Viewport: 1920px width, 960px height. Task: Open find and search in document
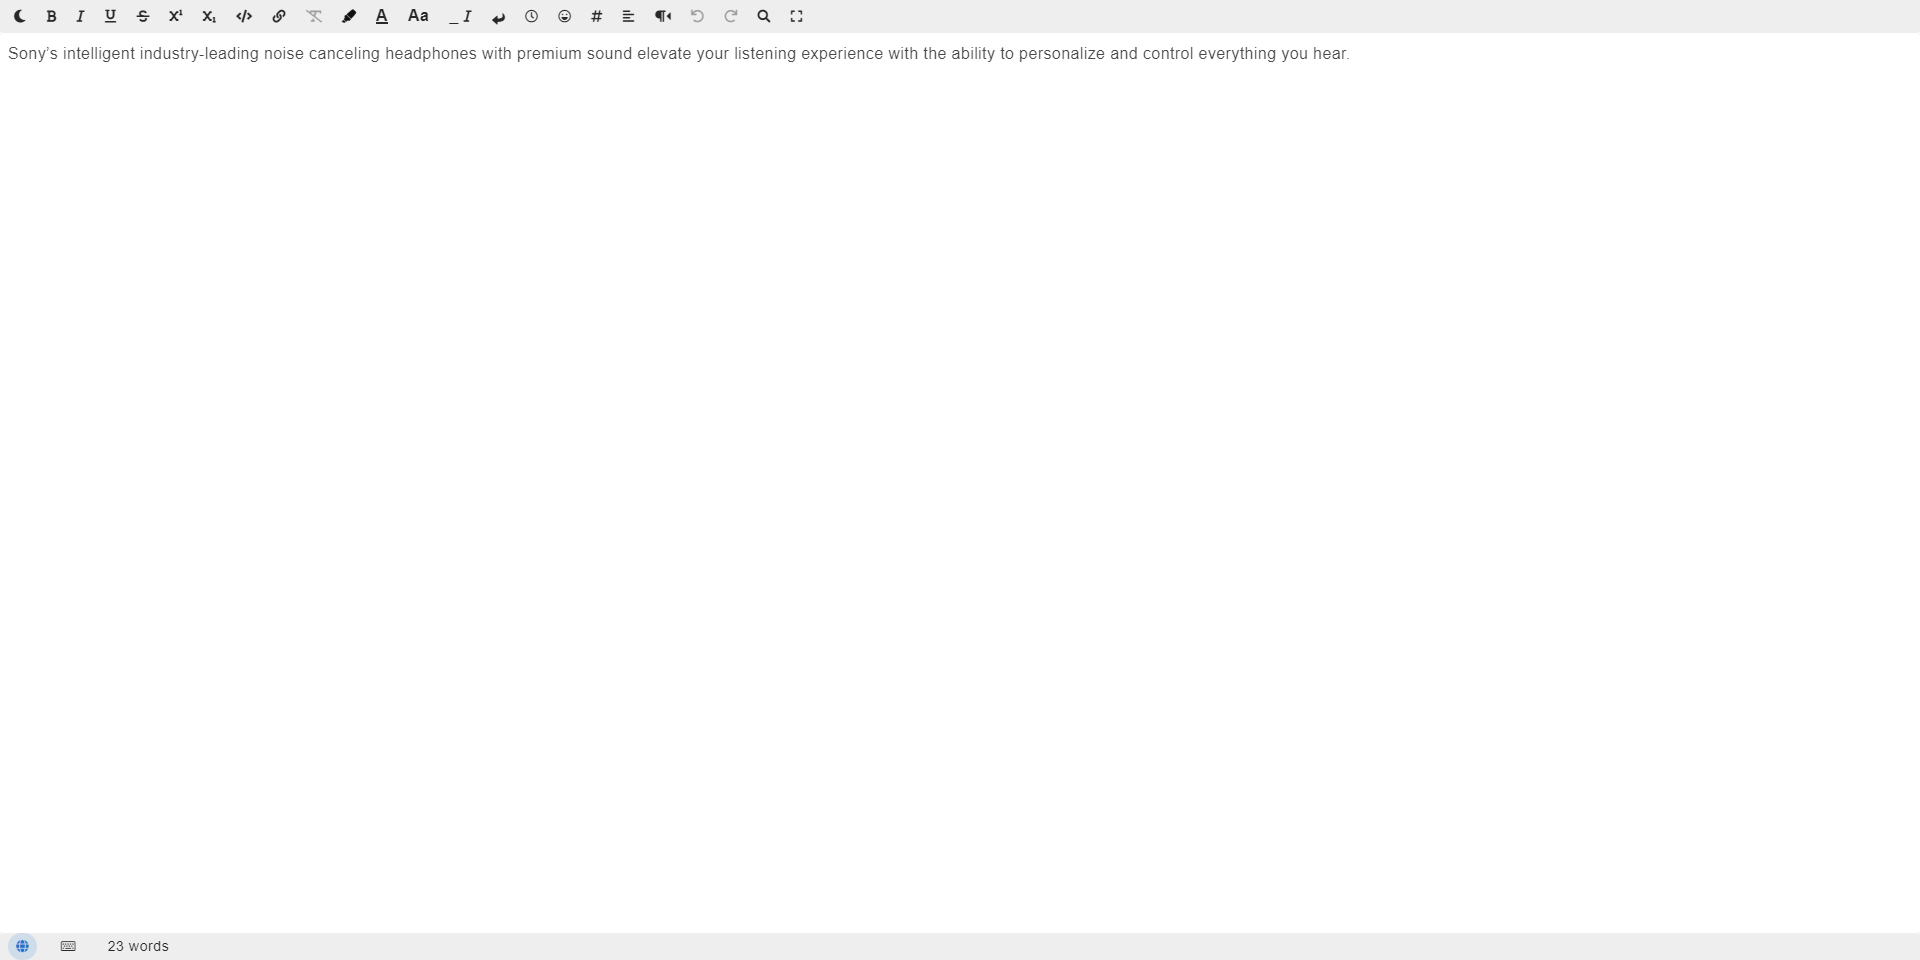pyautogui.click(x=763, y=16)
